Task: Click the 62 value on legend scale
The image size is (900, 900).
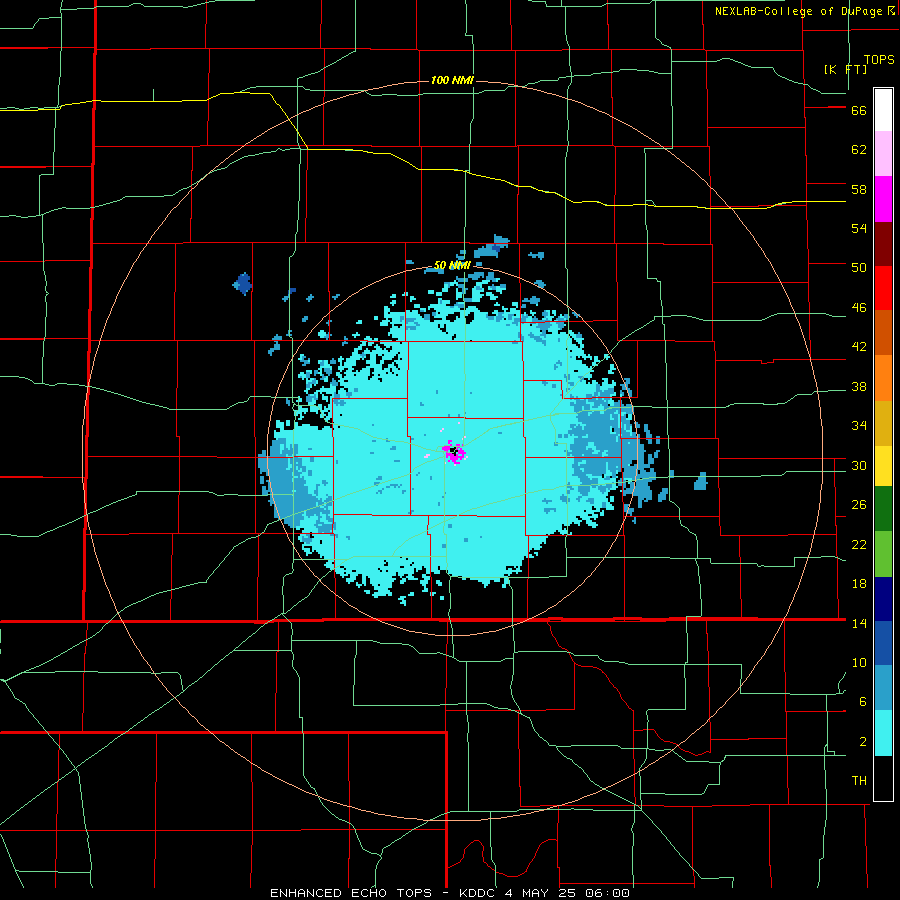Action: click(x=859, y=150)
